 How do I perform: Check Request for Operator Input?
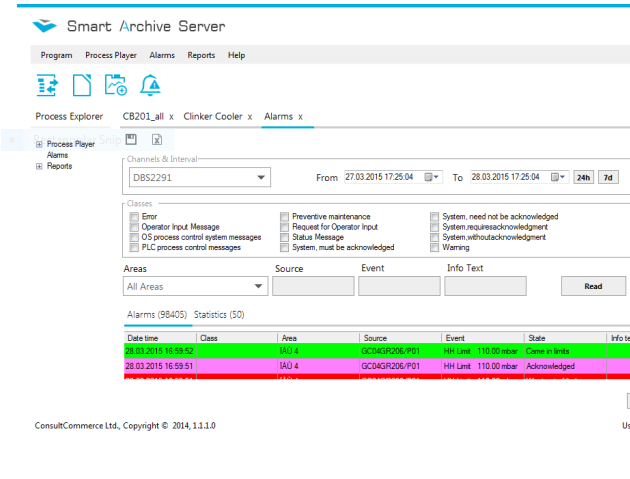click(x=284, y=227)
